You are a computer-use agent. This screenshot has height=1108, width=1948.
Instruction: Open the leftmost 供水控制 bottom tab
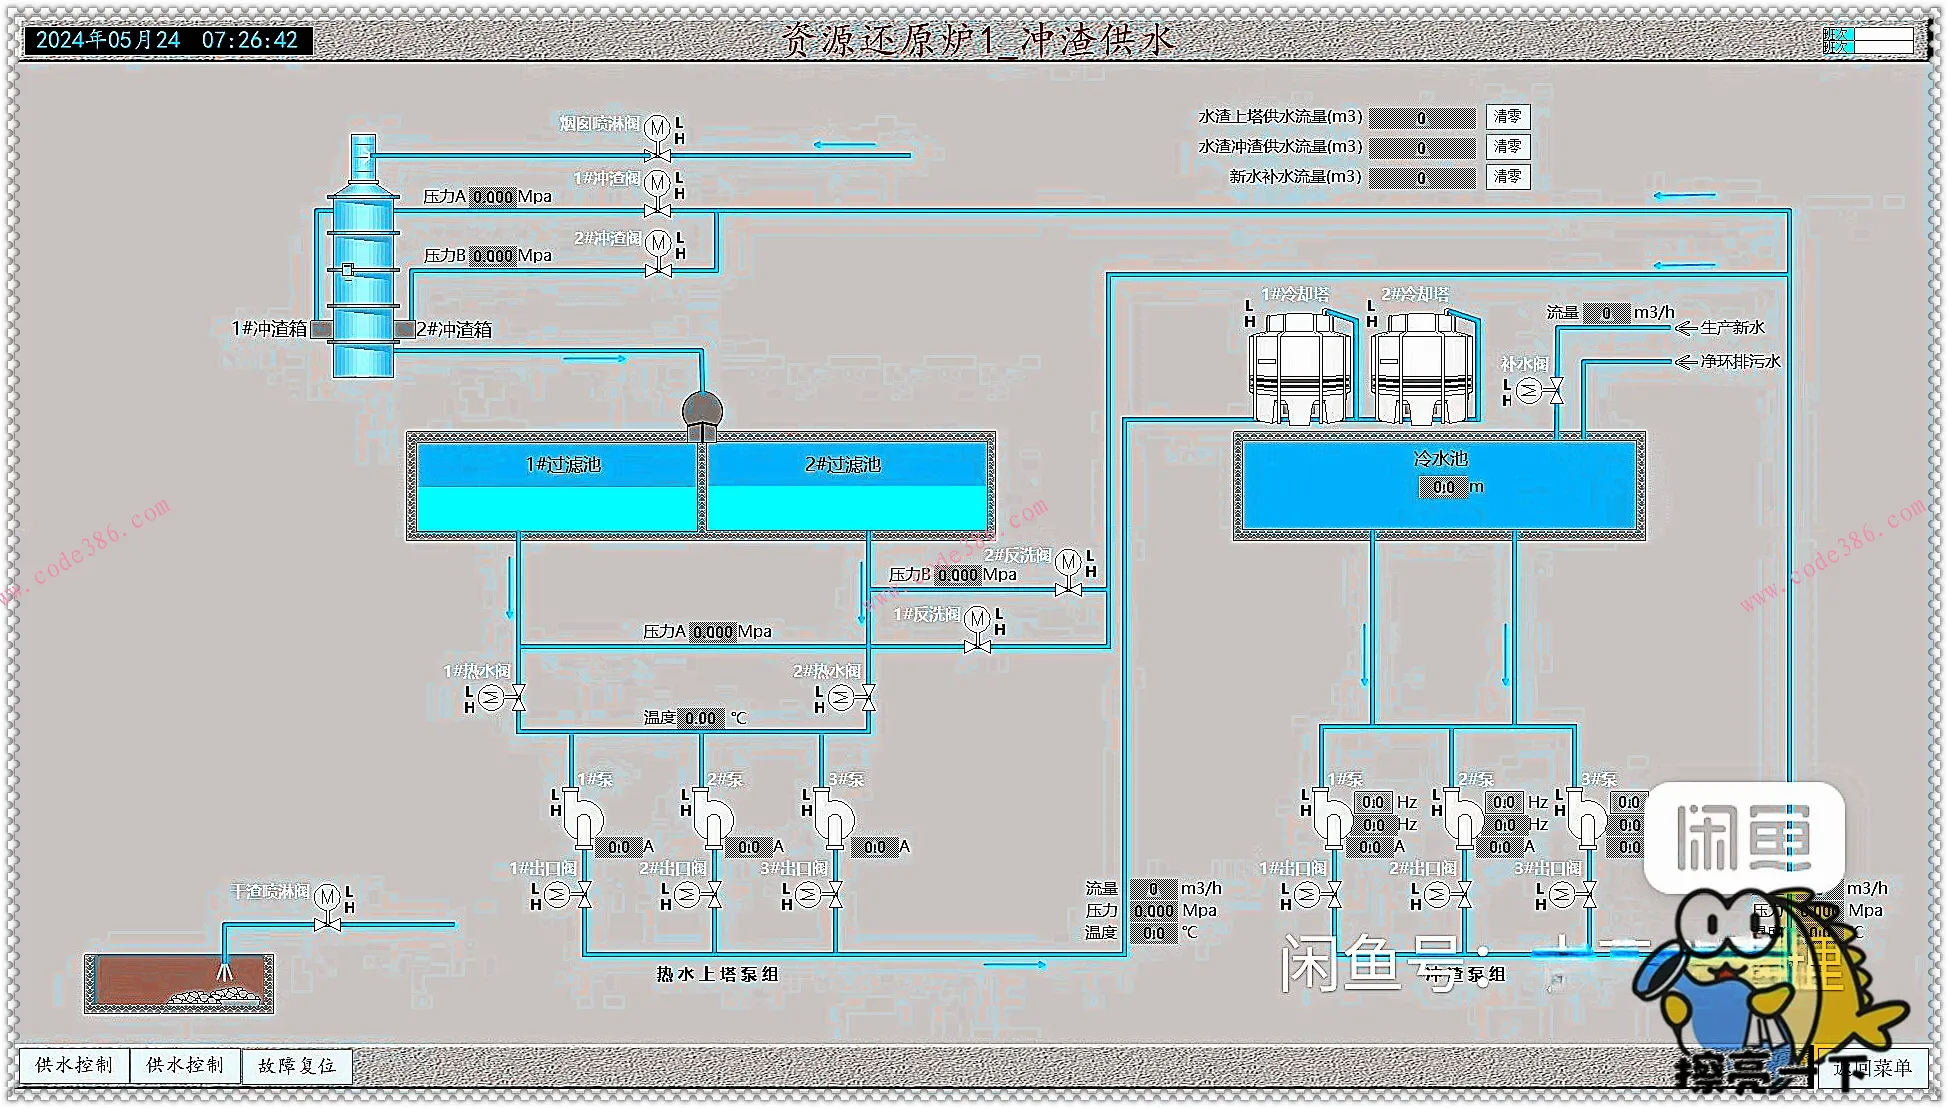pyautogui.click(x=74, y=1066)
